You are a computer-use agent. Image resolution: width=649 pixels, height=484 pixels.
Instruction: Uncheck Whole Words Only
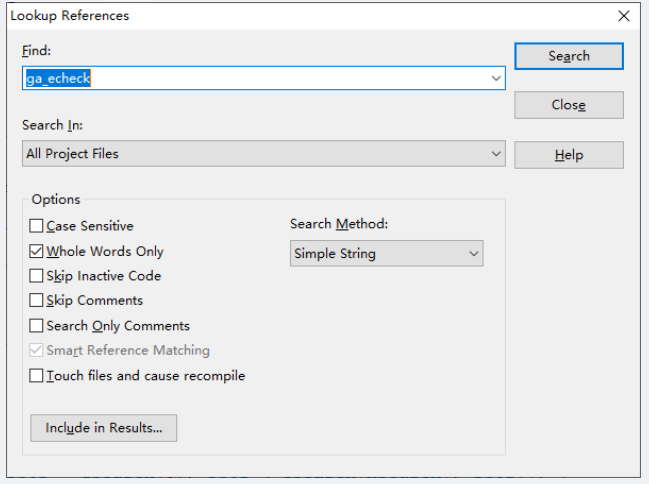[x=37, y=252]
